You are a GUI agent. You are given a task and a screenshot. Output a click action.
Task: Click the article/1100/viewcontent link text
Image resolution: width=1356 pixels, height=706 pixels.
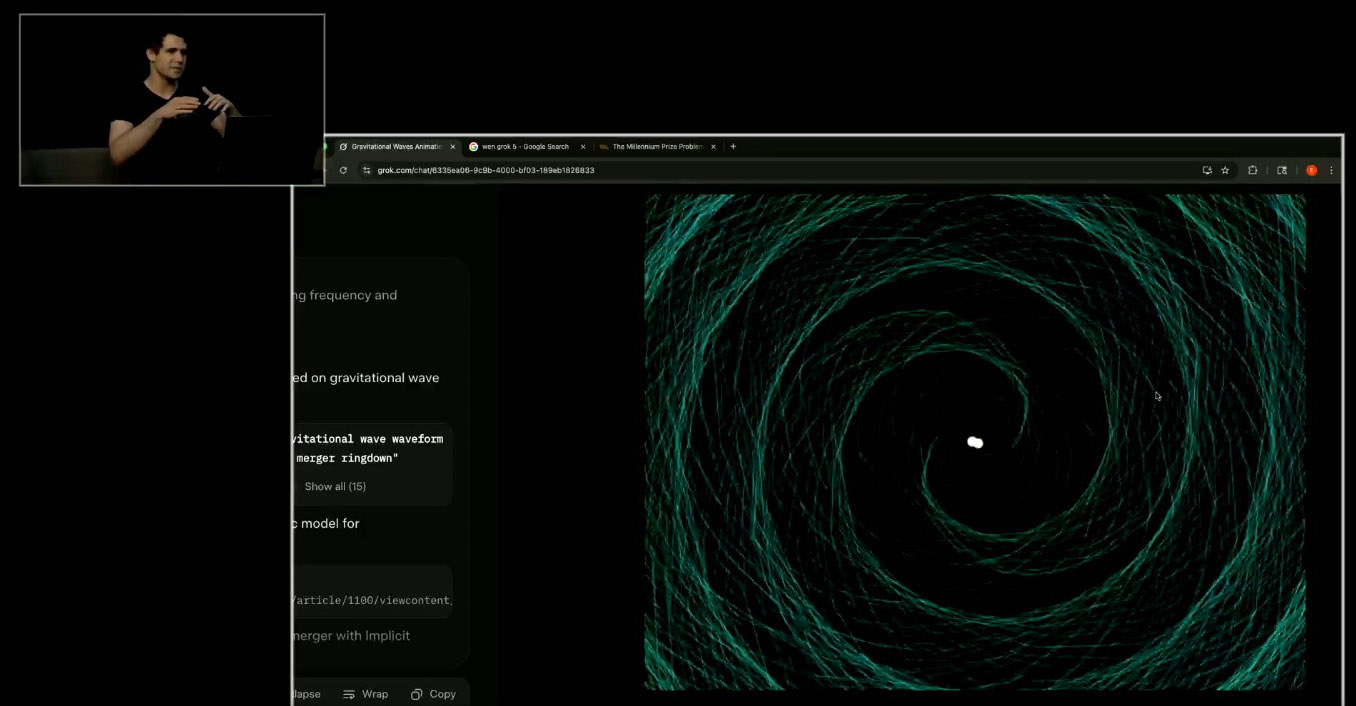[372, 600]
